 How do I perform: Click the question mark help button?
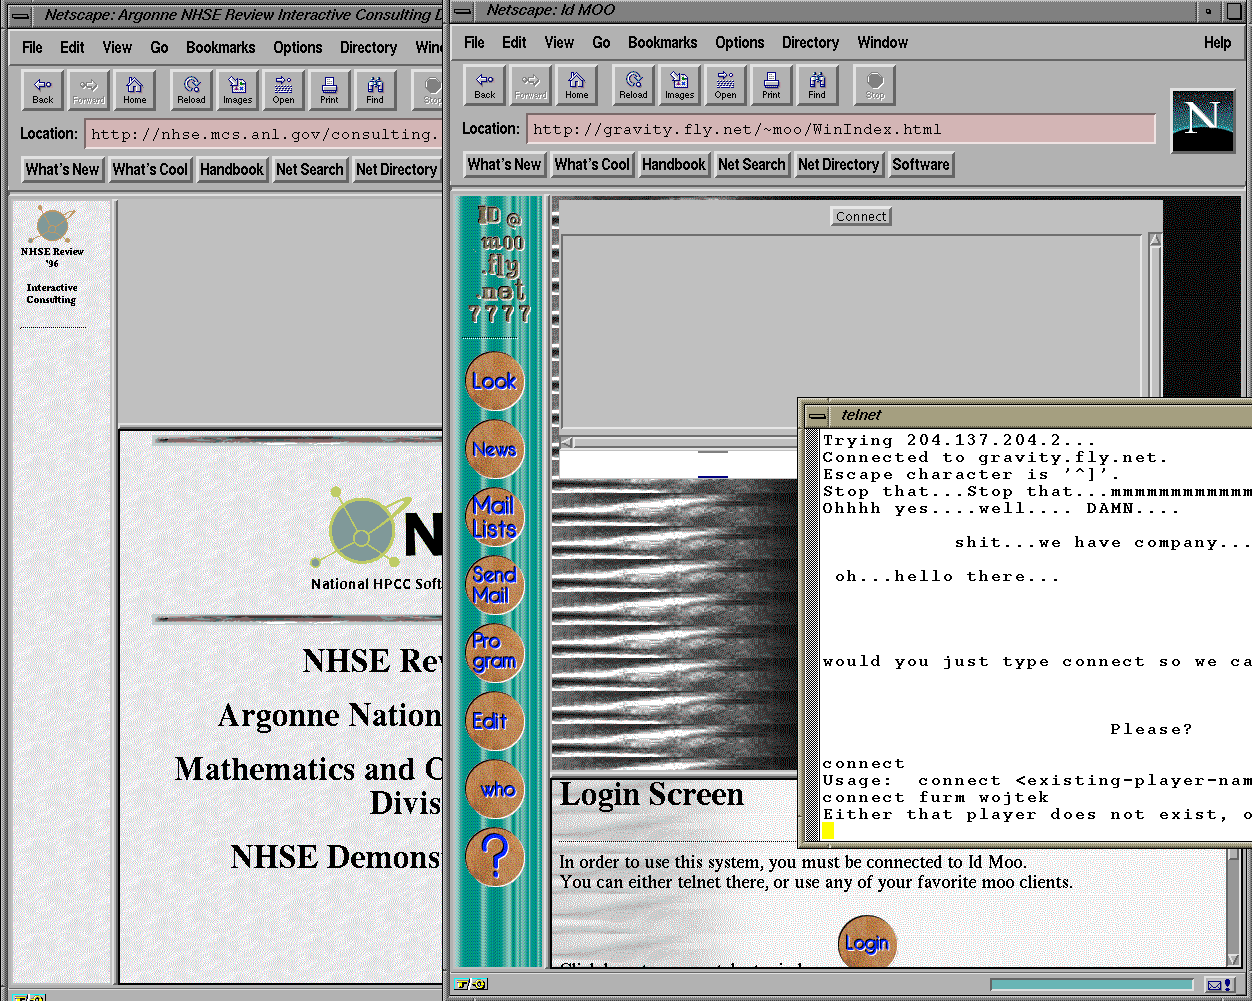pos(494,857)
